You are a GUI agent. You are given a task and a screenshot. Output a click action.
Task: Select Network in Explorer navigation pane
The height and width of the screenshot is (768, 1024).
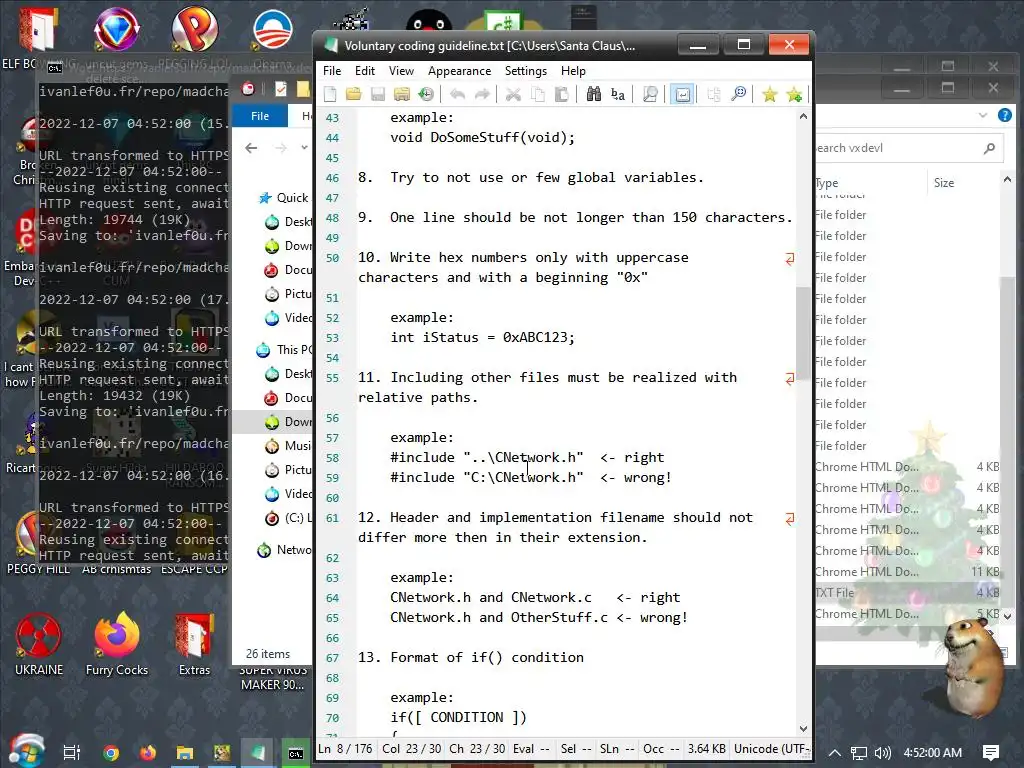click(x=284, y=550)
